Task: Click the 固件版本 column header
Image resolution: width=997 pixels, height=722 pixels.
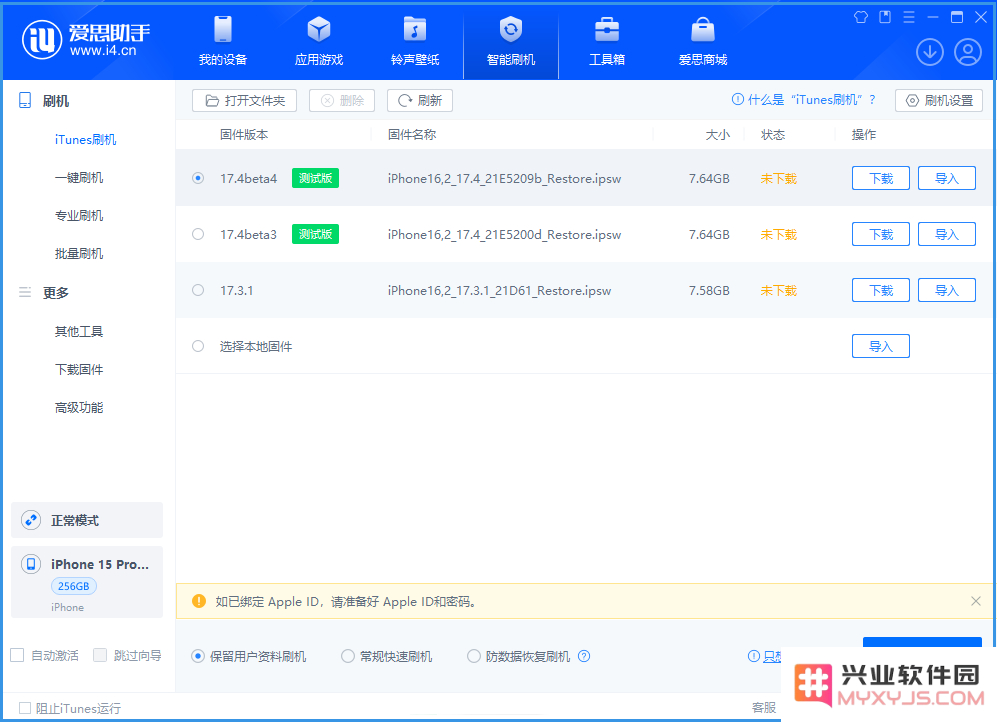Action: click(244, 134)
